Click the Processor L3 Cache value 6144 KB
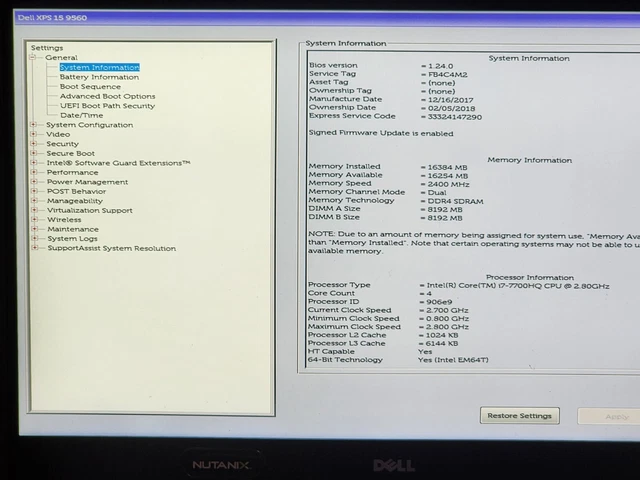This screenshot has height=480, width=640. tap(442, 343)
